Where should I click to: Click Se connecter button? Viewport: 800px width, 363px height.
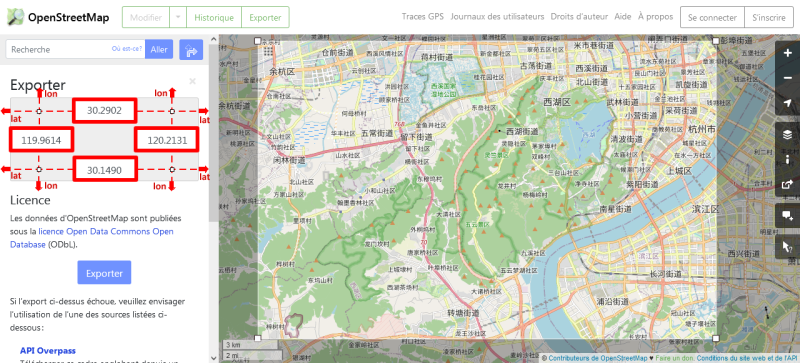tap(712, 17)
